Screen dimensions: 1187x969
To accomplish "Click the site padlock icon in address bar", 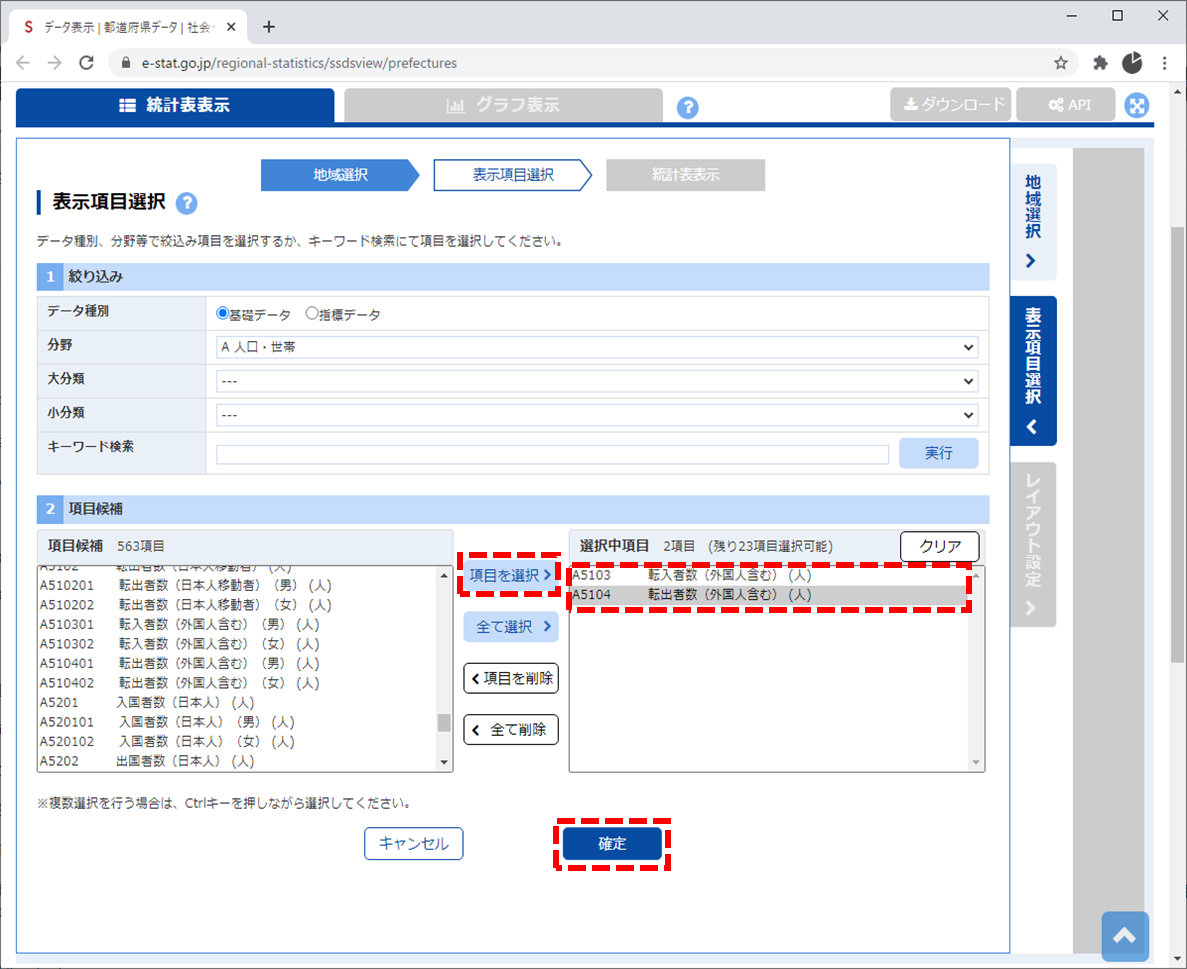I will tap(126, 63).
